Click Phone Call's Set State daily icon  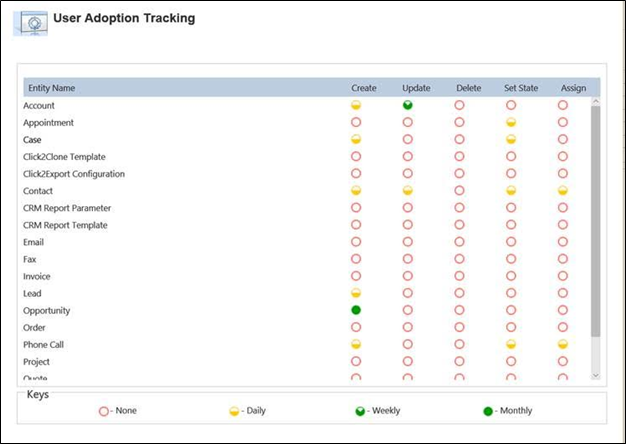(x=511, y=344)
